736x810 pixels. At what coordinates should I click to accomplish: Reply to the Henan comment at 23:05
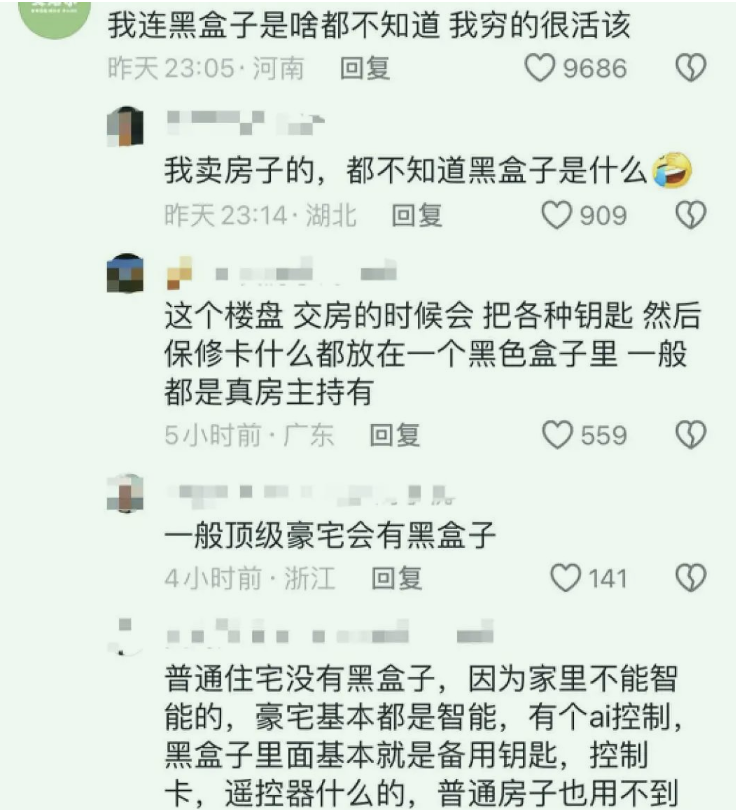pos(365,68)
